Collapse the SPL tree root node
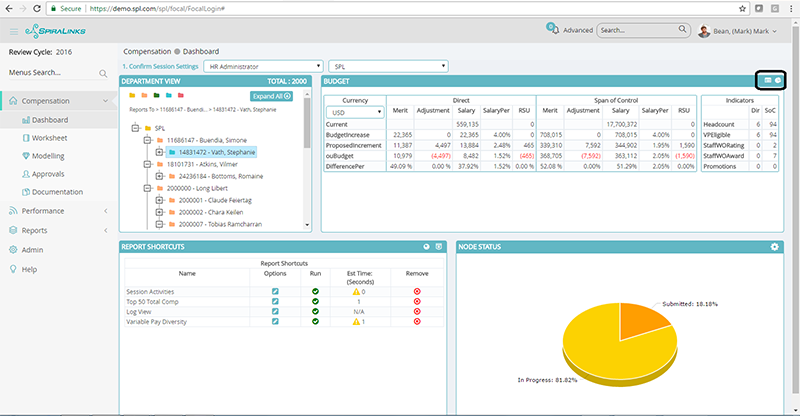The height and width of the screenshot is (416, 800). 134,128
